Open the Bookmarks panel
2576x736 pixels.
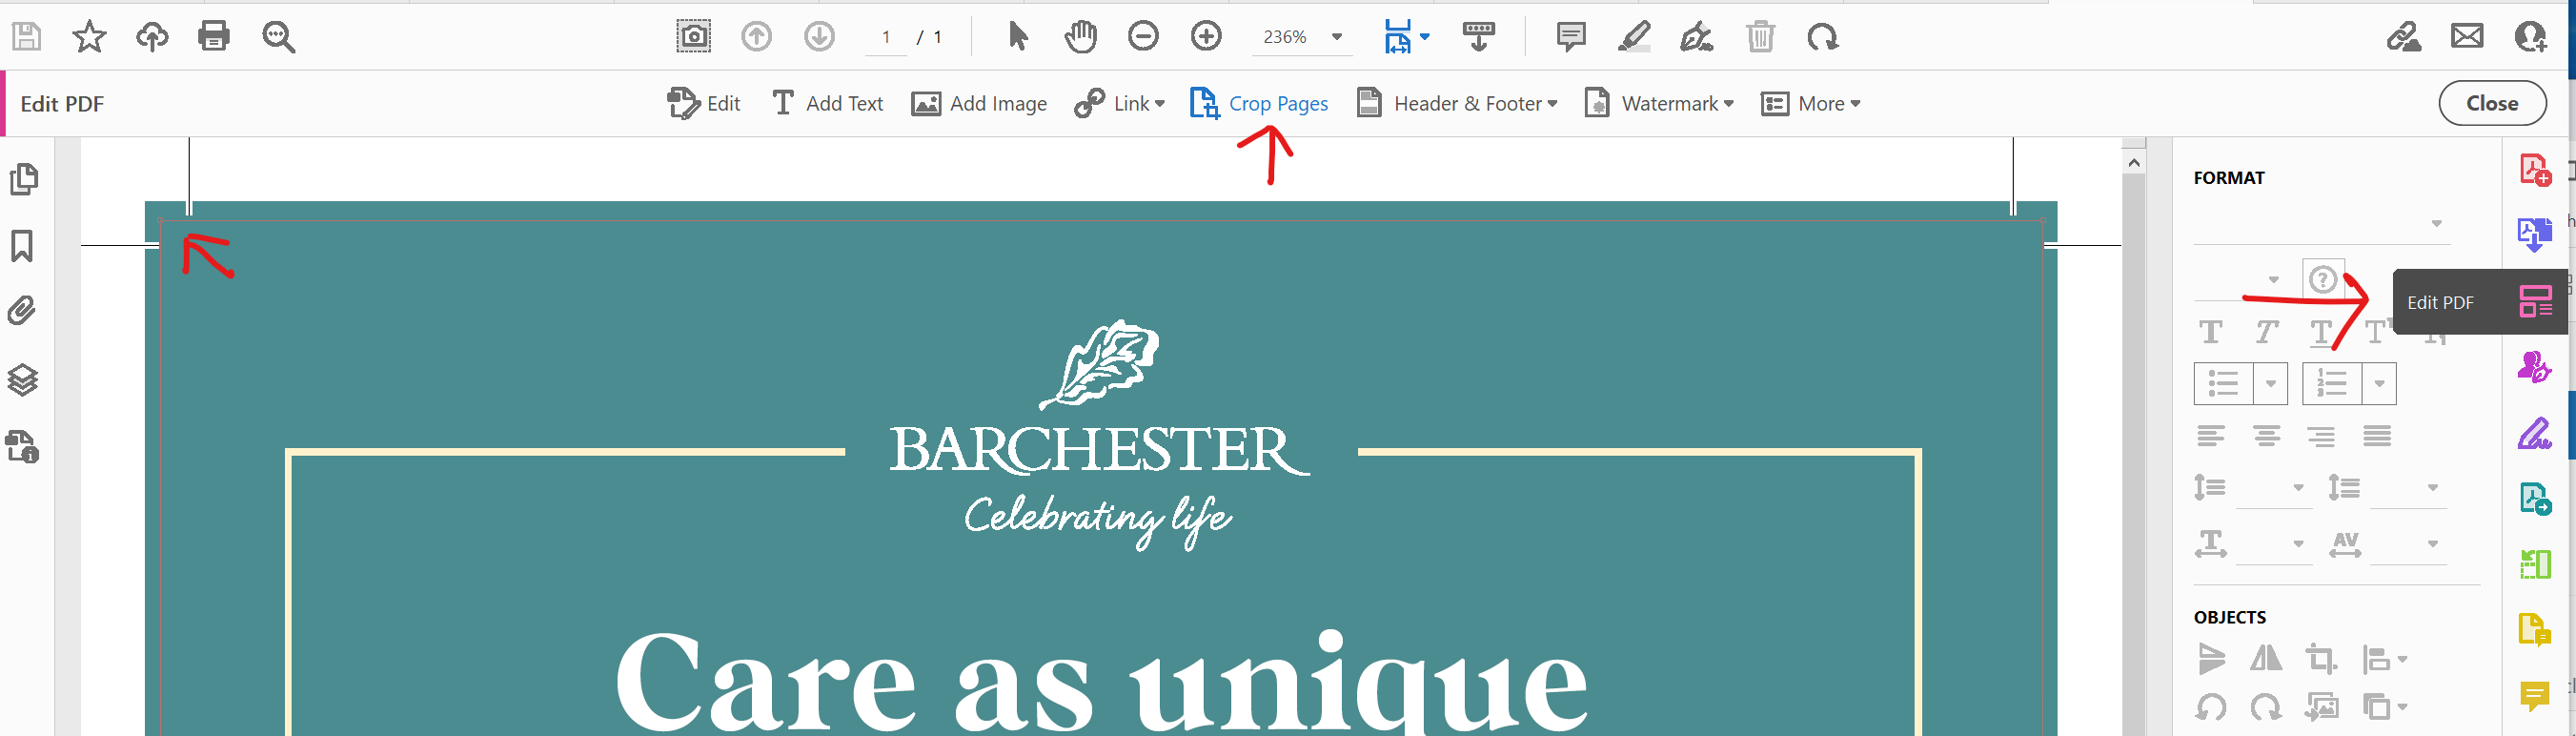22,246
